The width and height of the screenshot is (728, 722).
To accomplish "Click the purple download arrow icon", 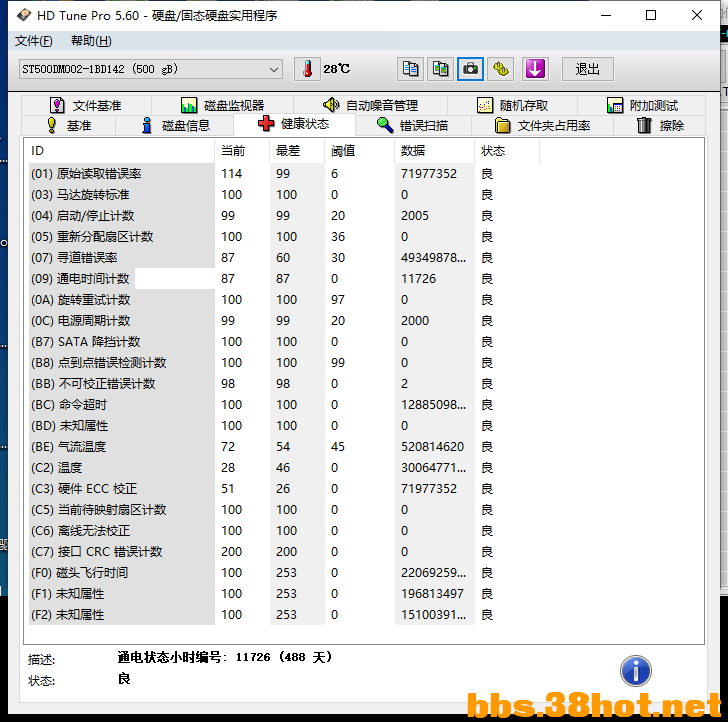I will pos(535,69).
